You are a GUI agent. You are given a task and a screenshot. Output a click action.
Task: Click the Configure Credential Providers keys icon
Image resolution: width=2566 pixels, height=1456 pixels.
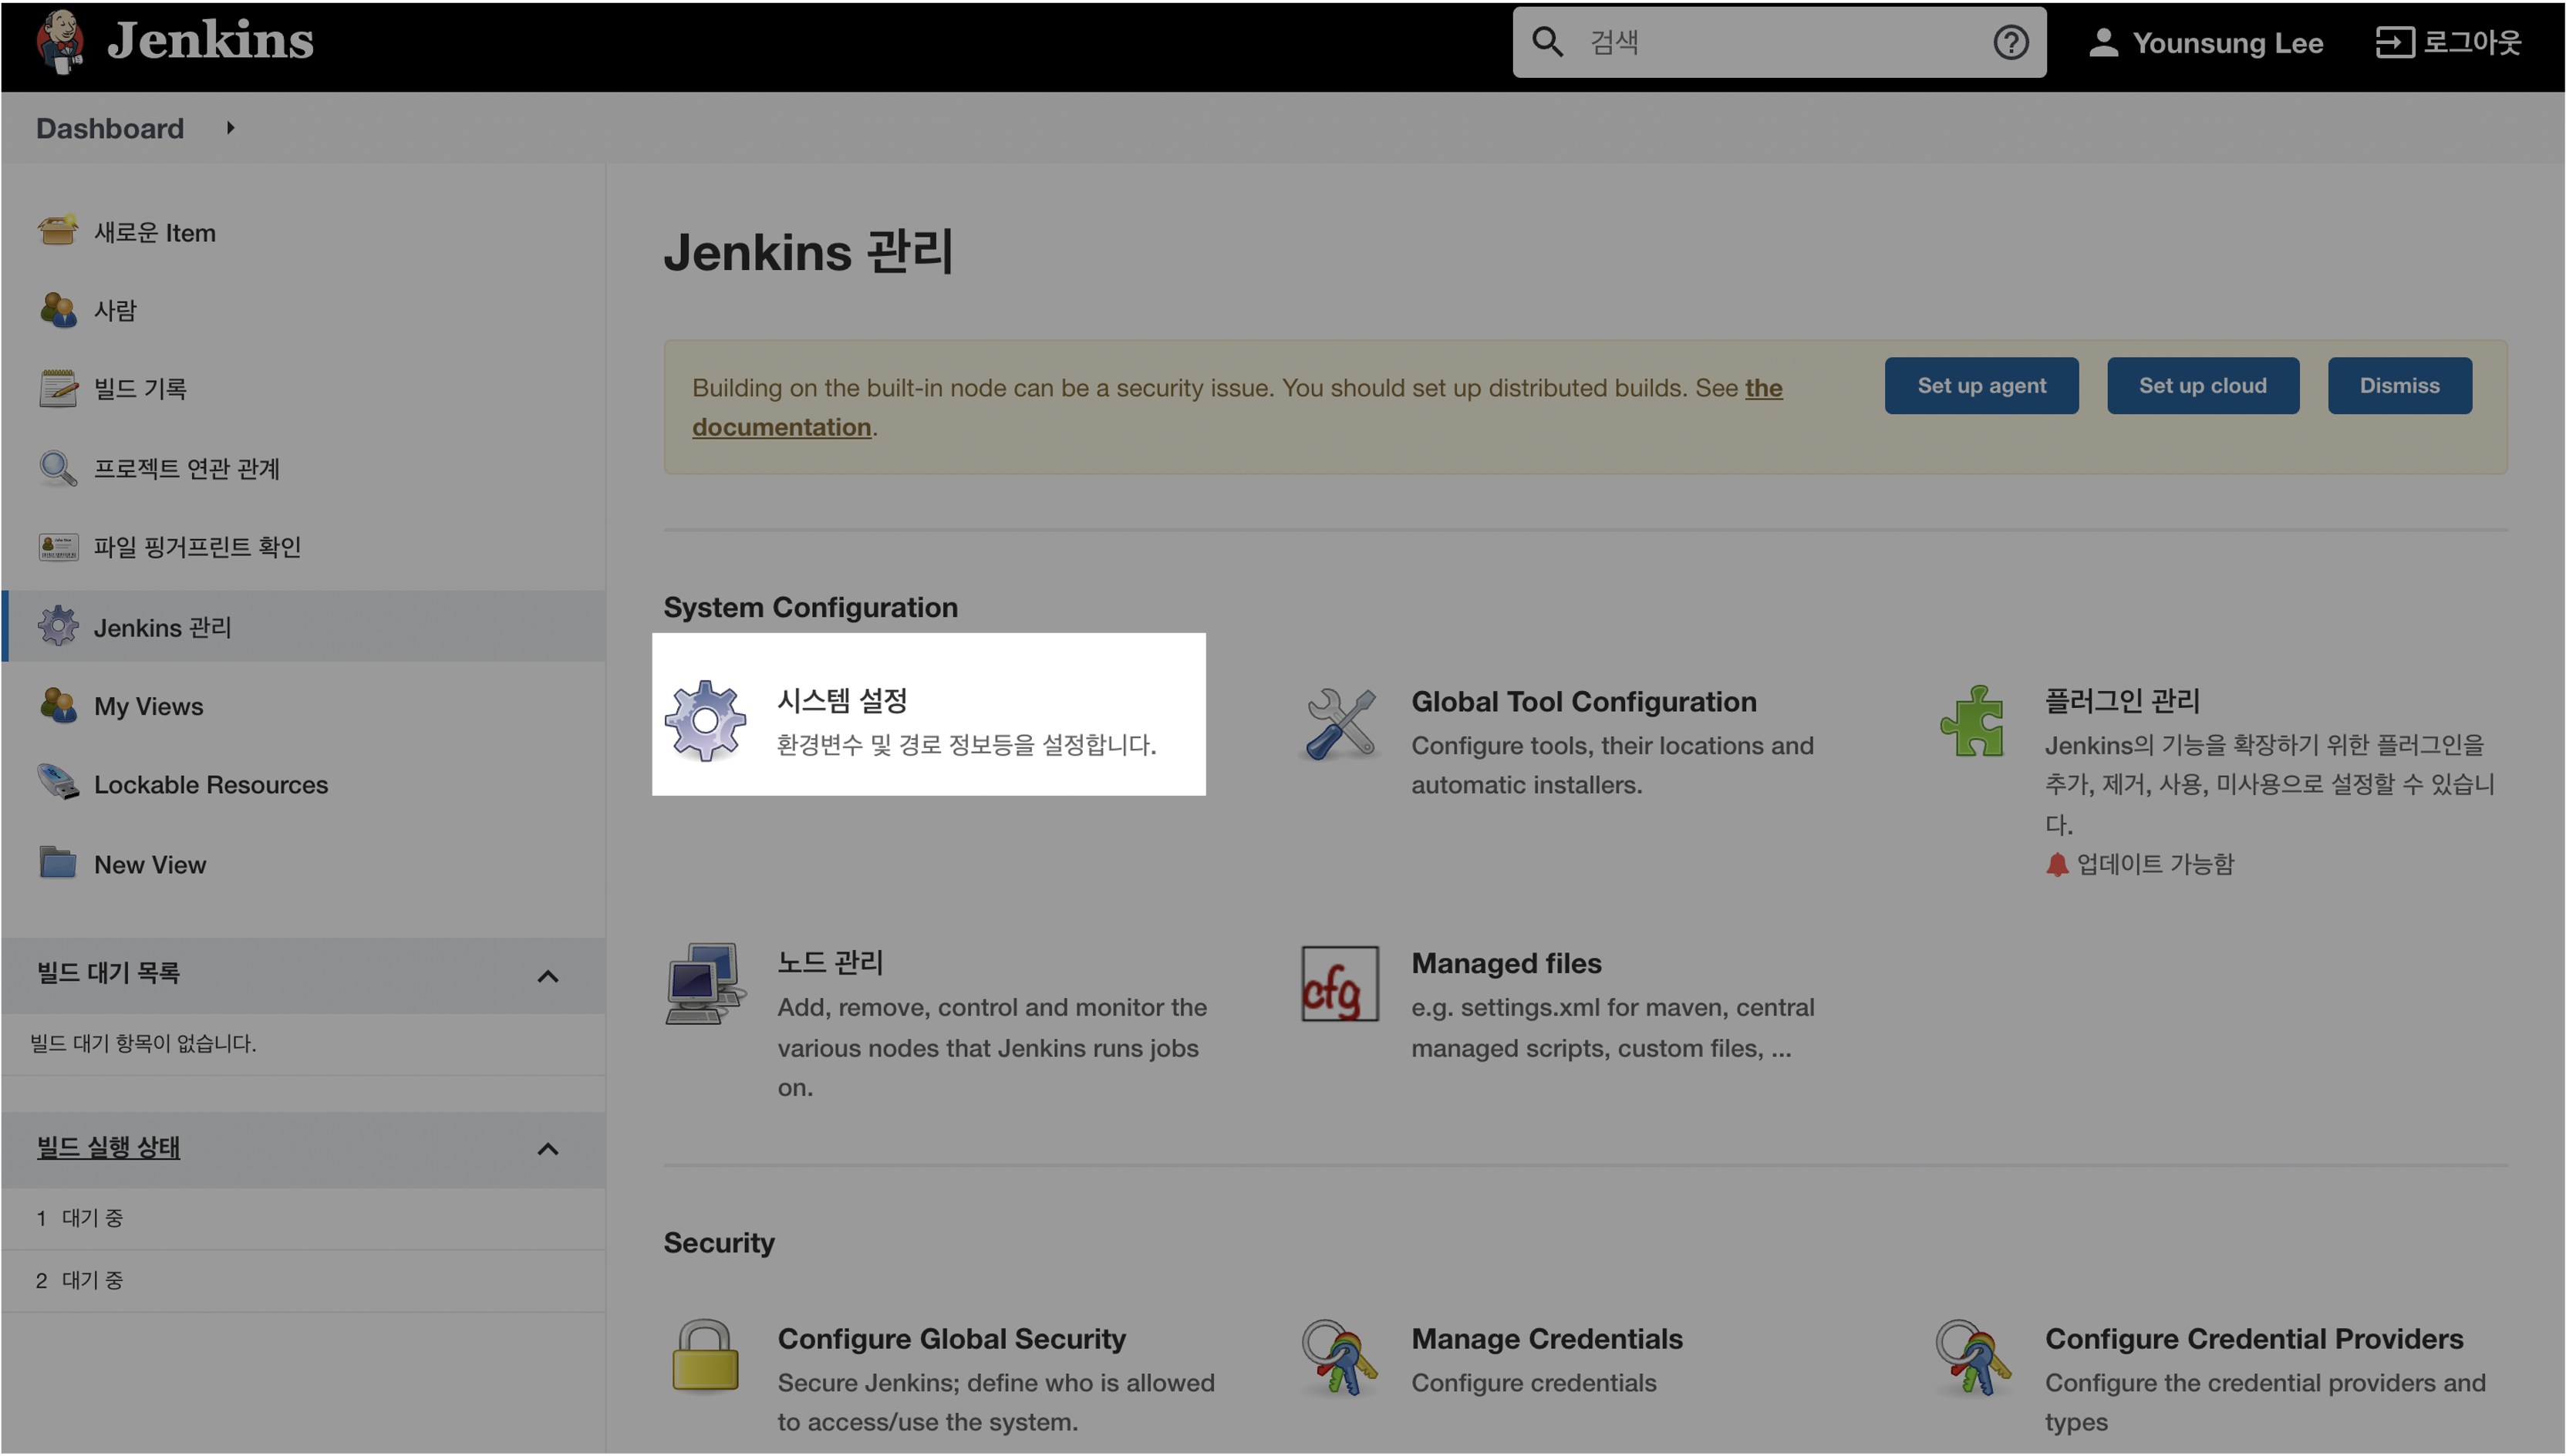point(1972,1357)
